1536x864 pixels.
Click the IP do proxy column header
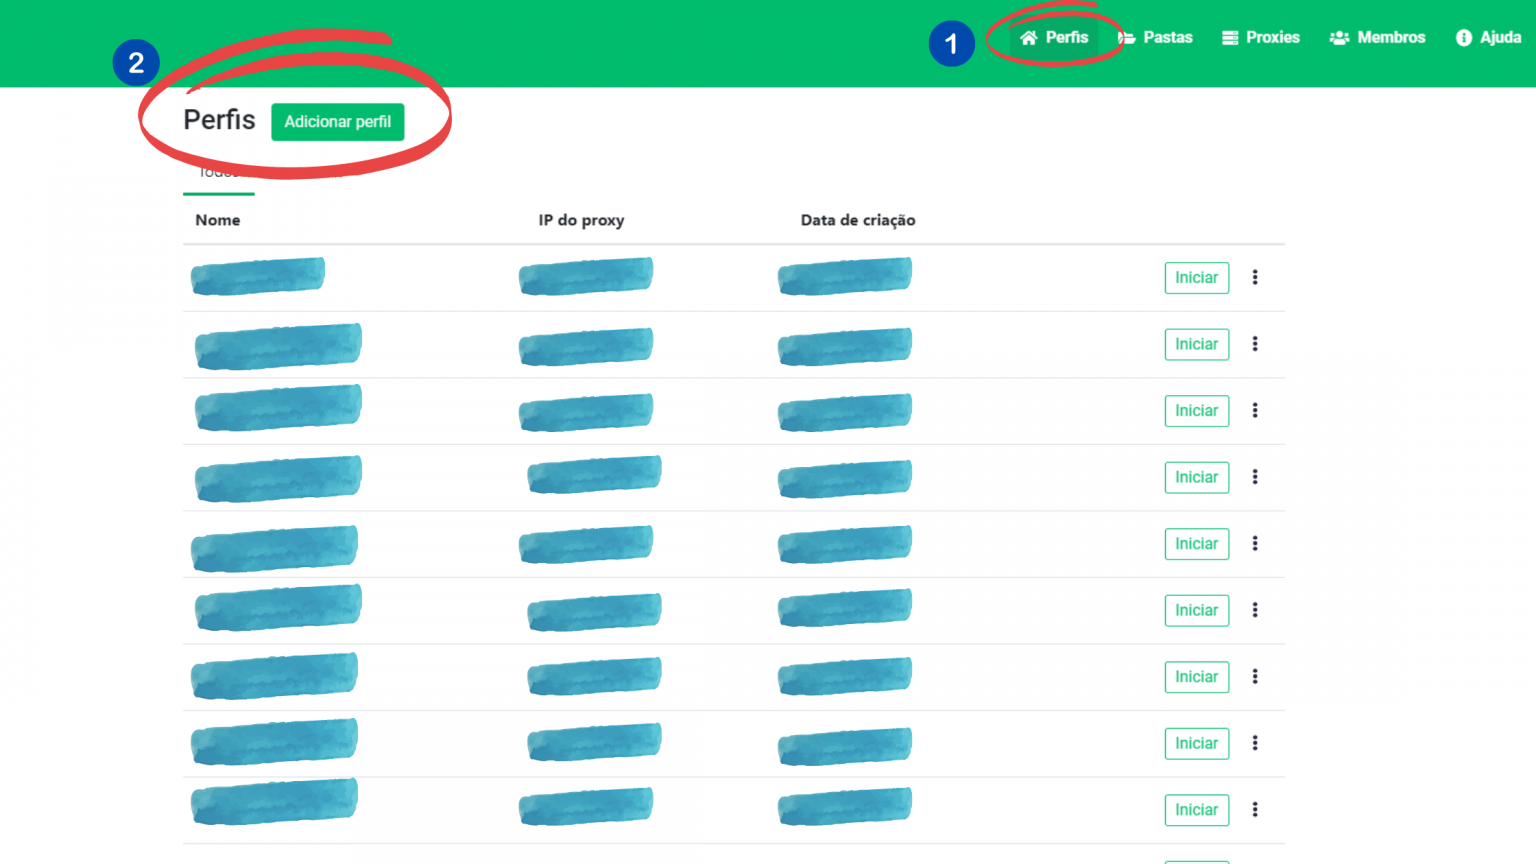pos(581,220)
